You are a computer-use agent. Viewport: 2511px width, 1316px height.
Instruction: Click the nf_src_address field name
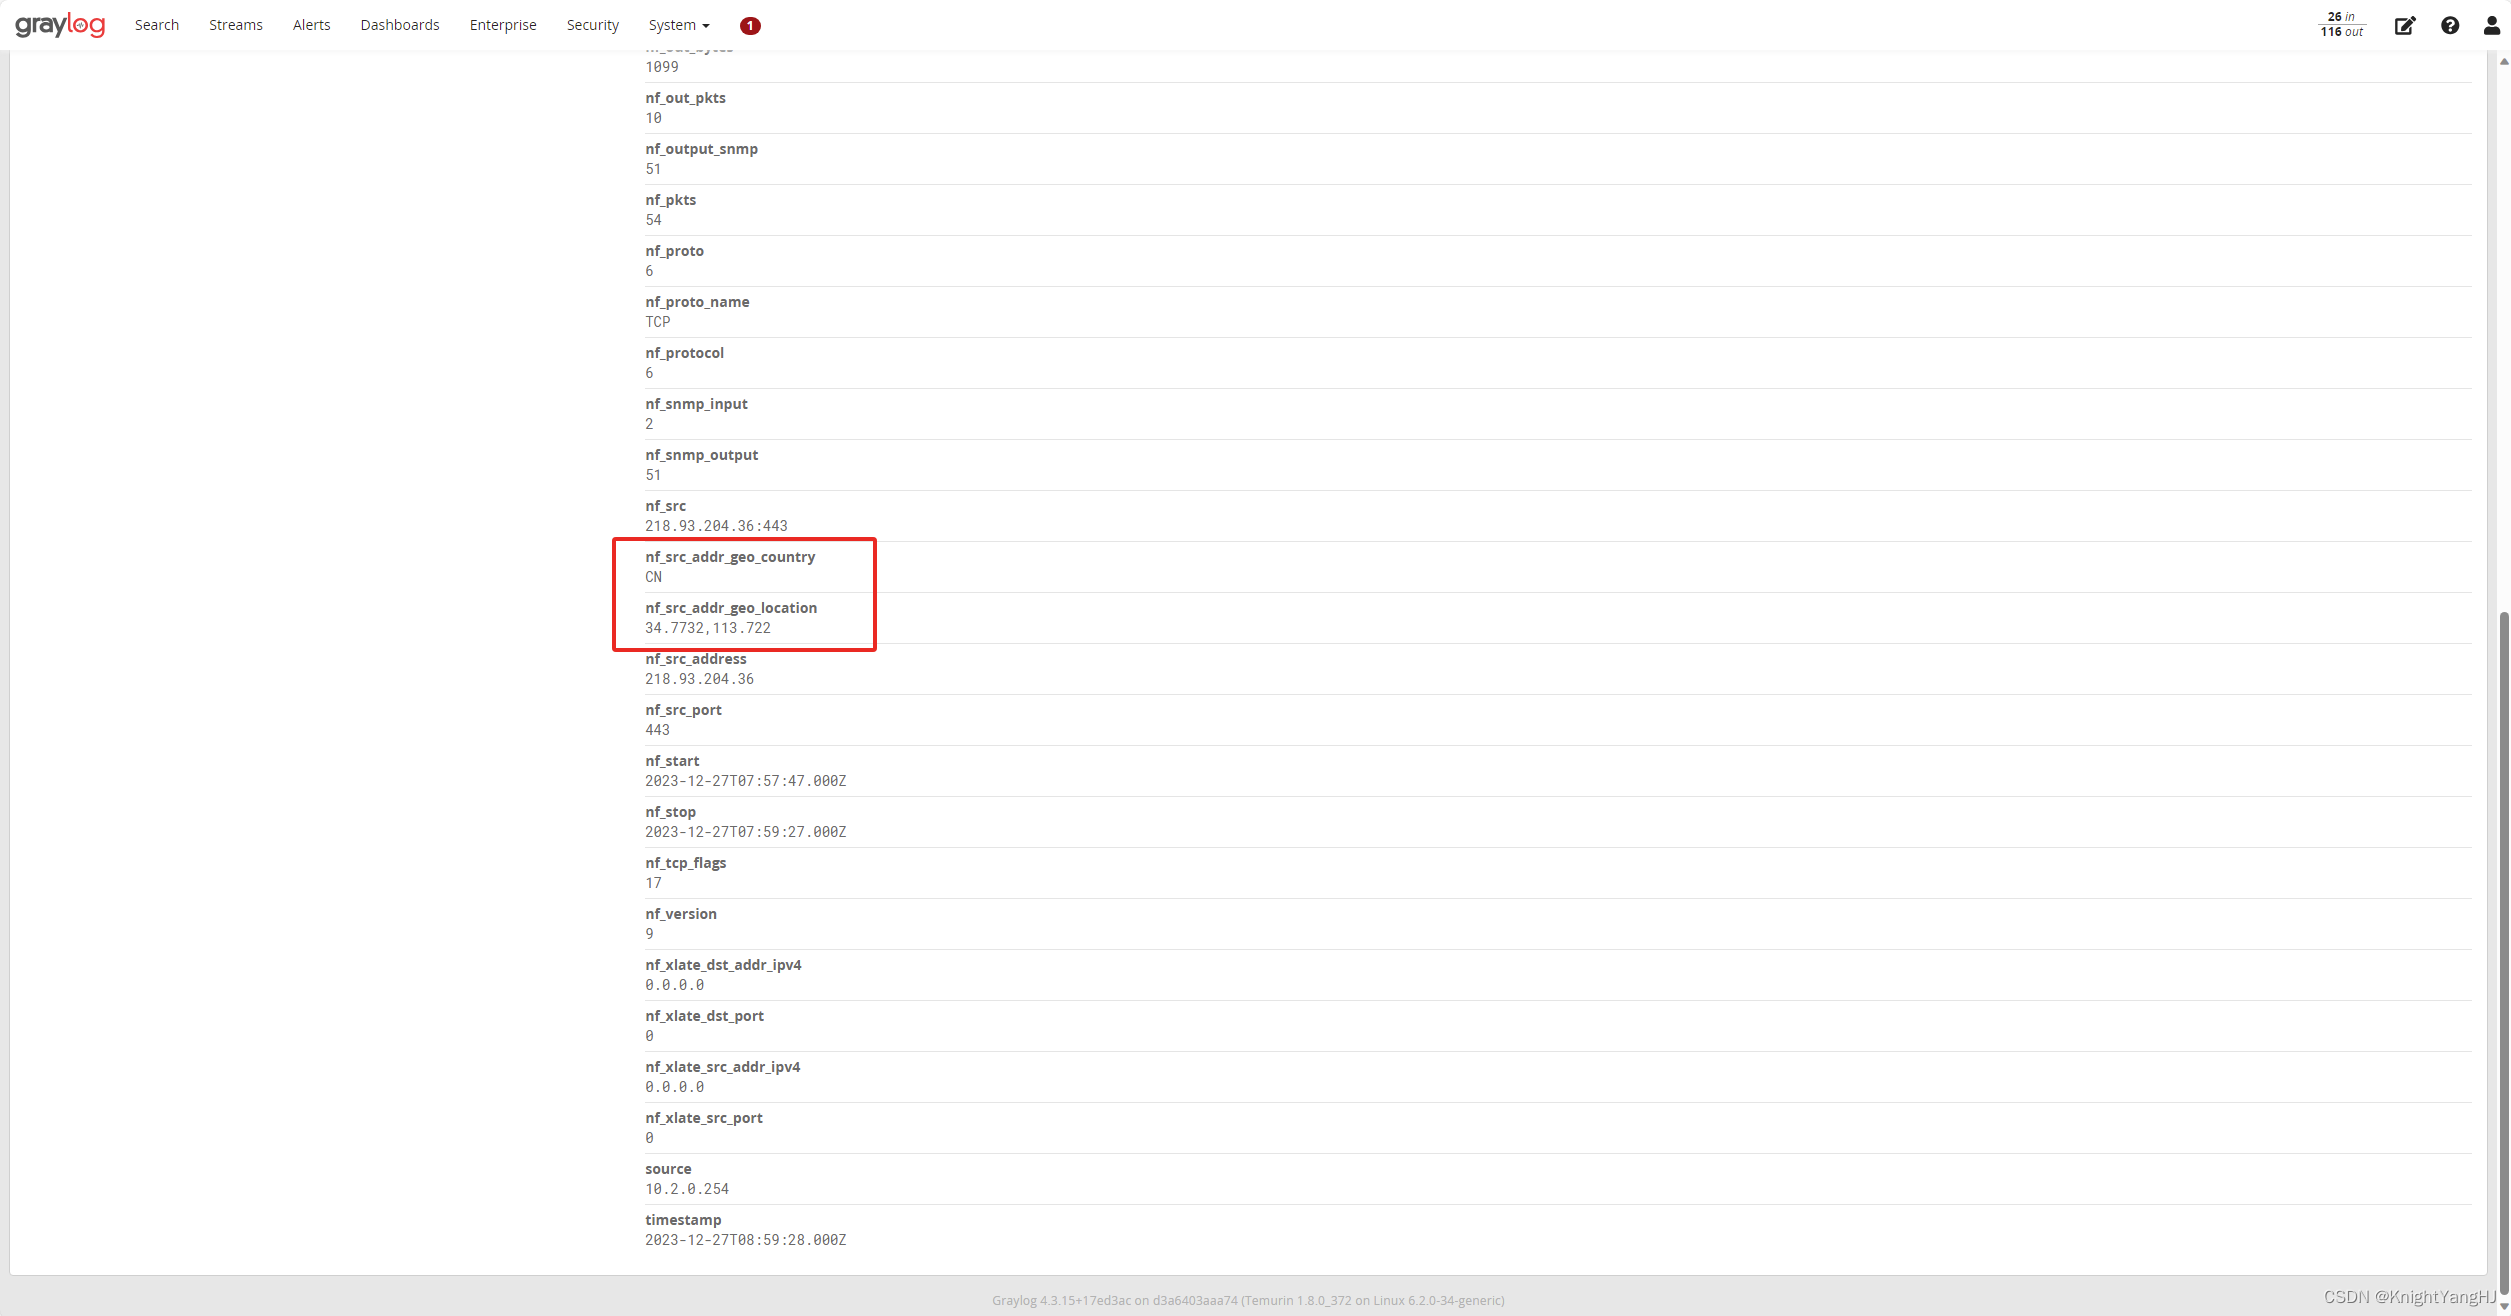click(x=695, y=659)
